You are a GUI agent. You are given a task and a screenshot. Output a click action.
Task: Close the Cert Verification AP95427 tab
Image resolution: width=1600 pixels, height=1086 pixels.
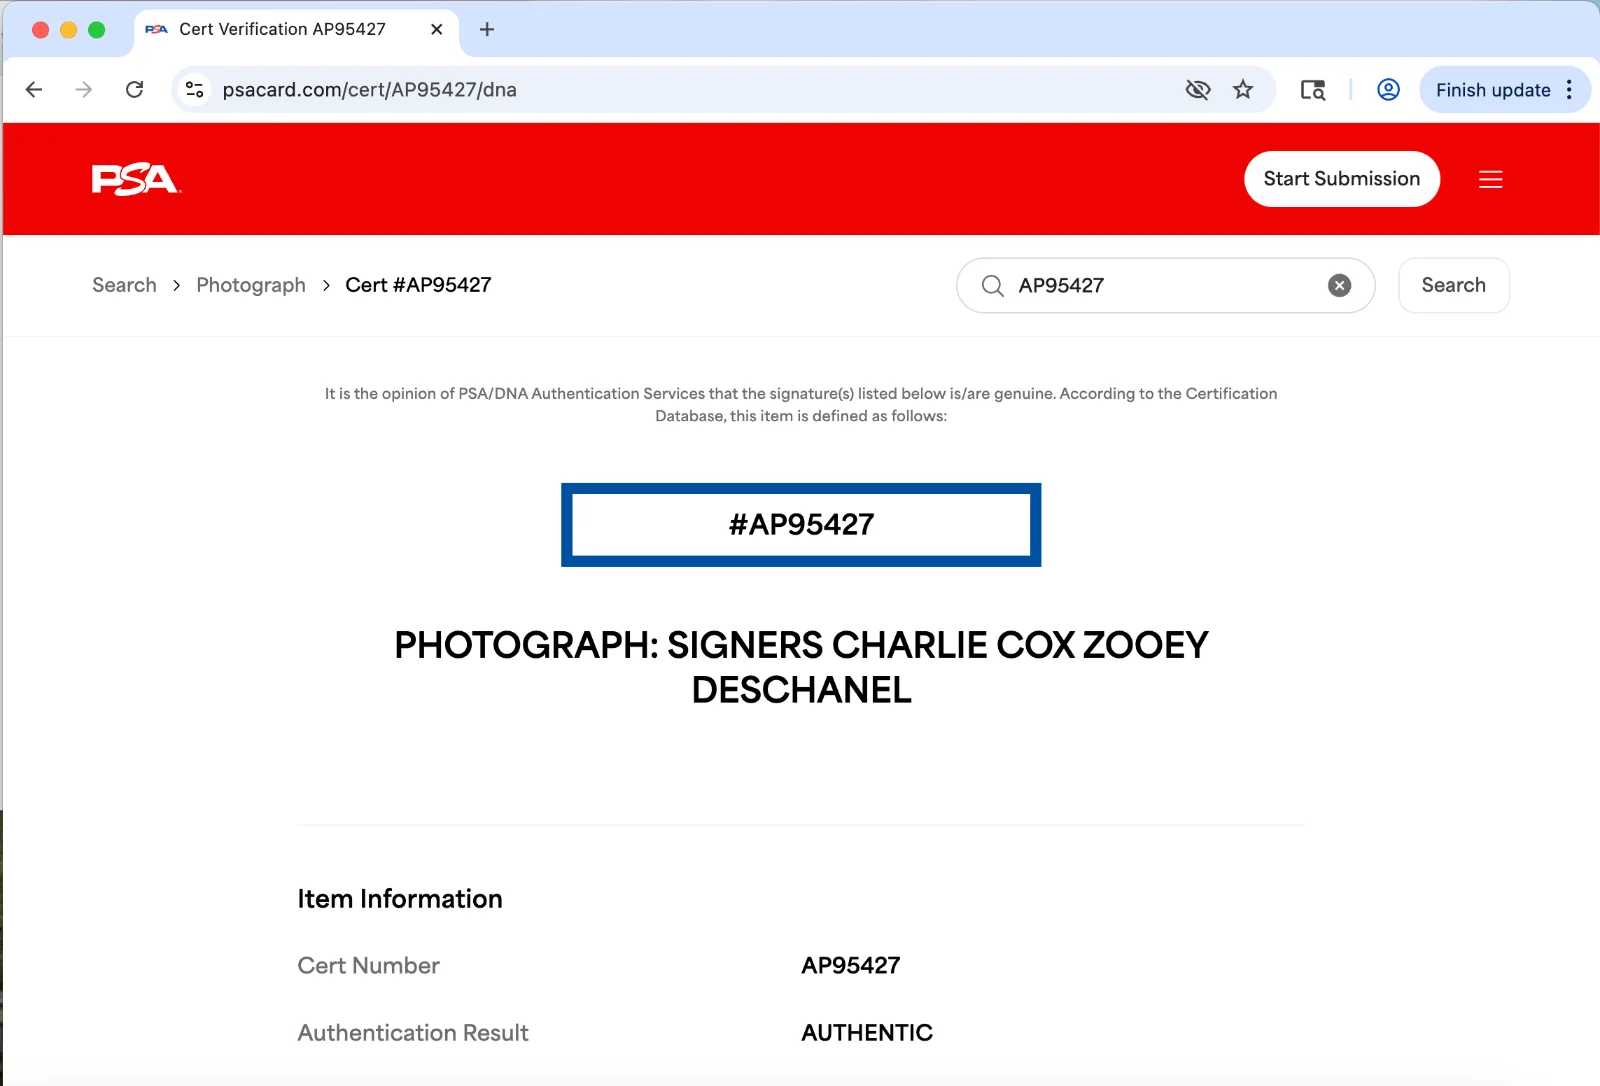coord(436,29)
